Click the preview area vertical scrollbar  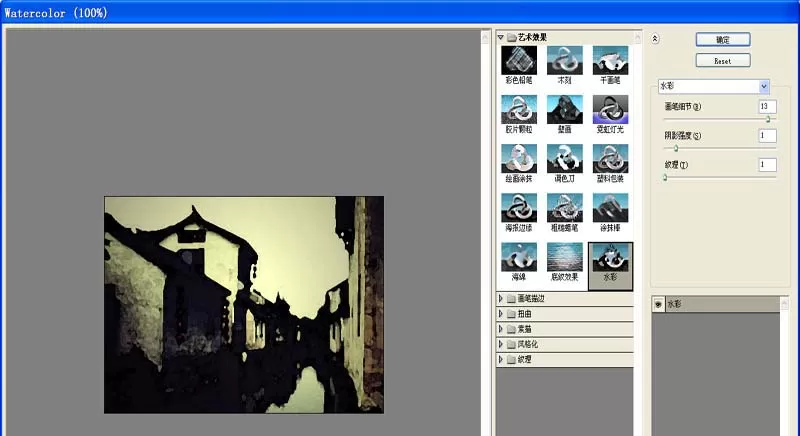(485, 233)
